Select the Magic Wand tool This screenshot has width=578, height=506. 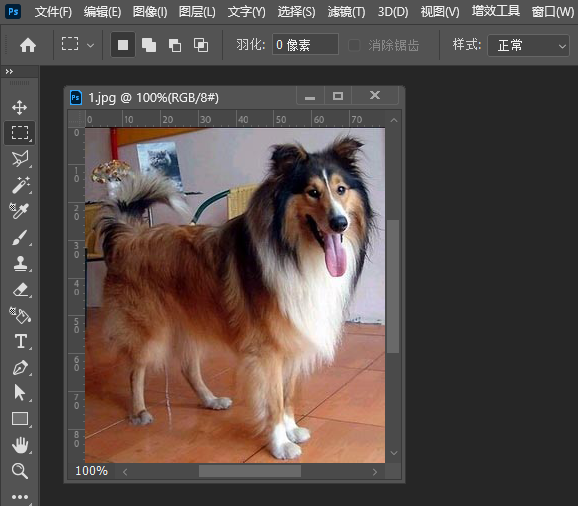click(x=20, y=185)
